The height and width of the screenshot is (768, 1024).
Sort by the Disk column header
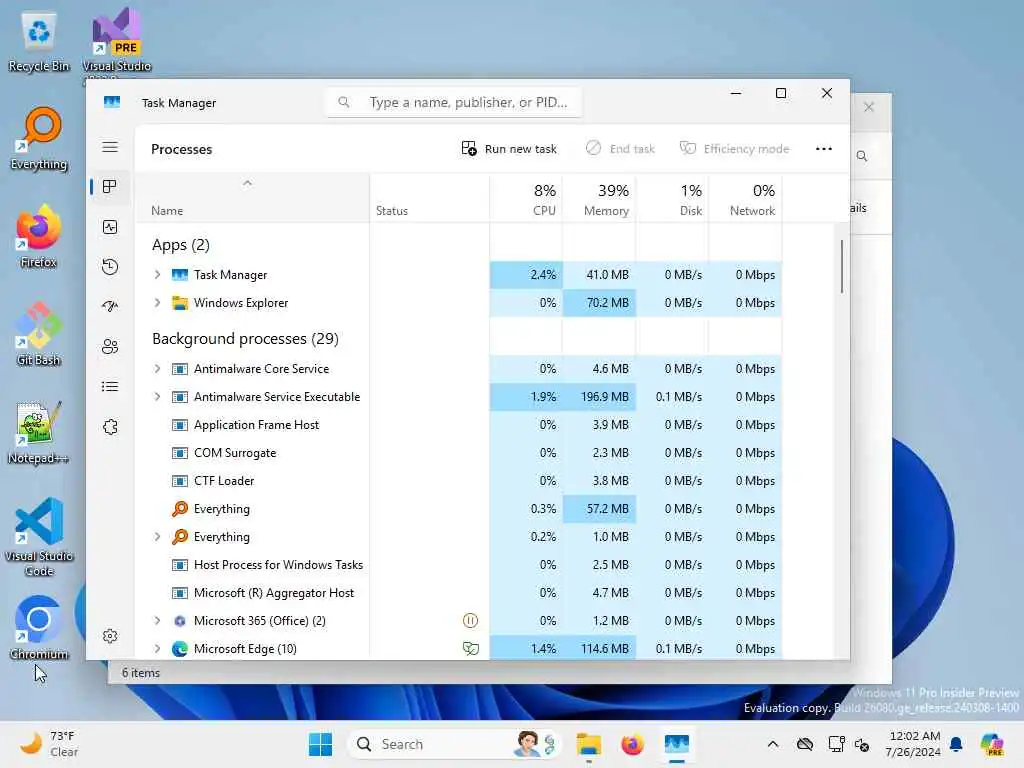[672, 199]
